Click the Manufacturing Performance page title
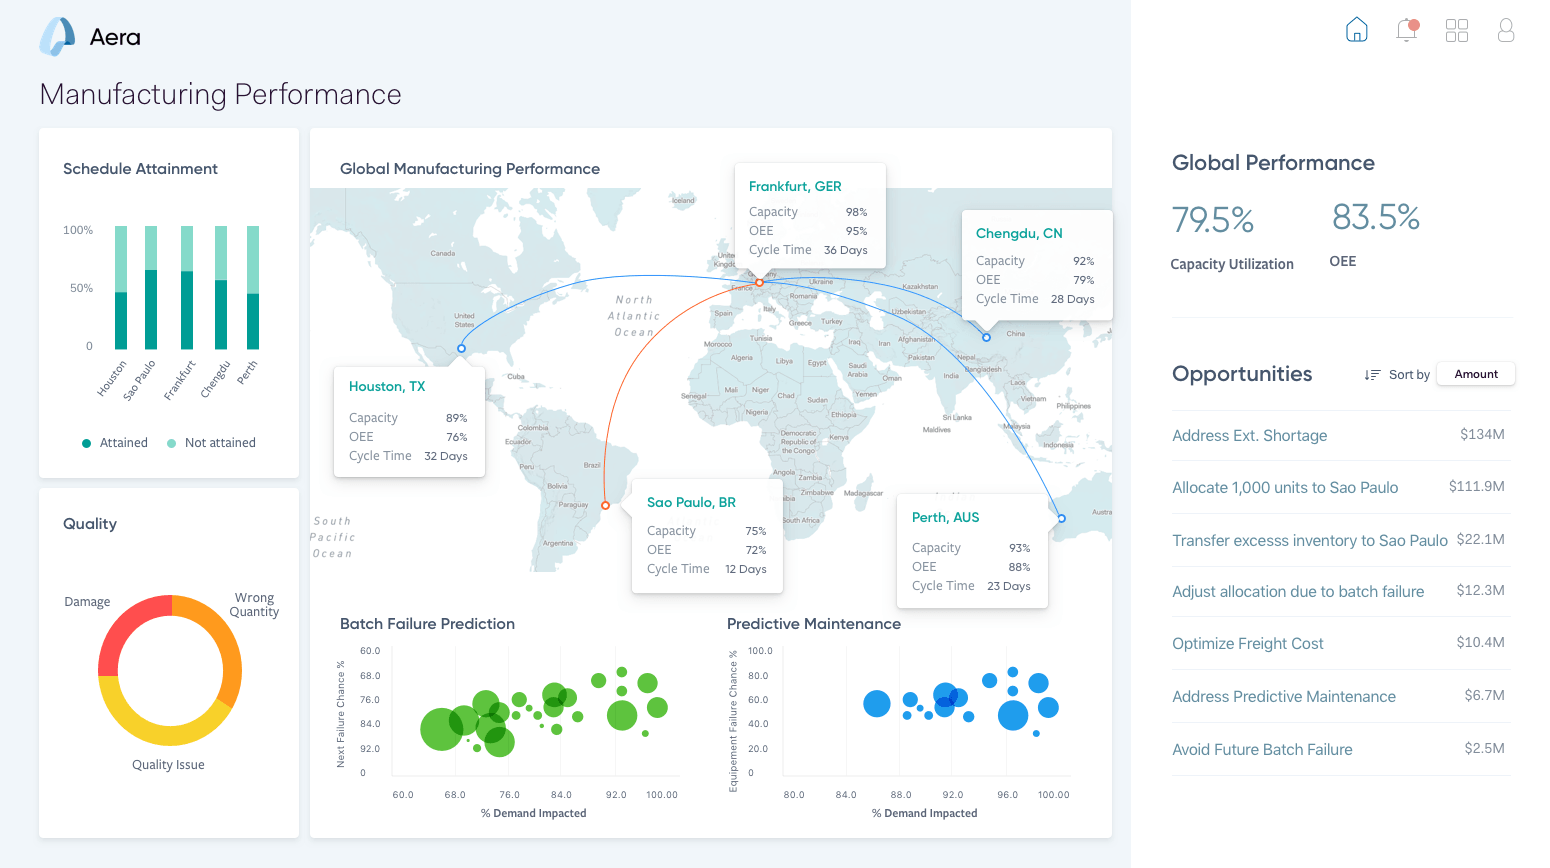 point(221,94)
